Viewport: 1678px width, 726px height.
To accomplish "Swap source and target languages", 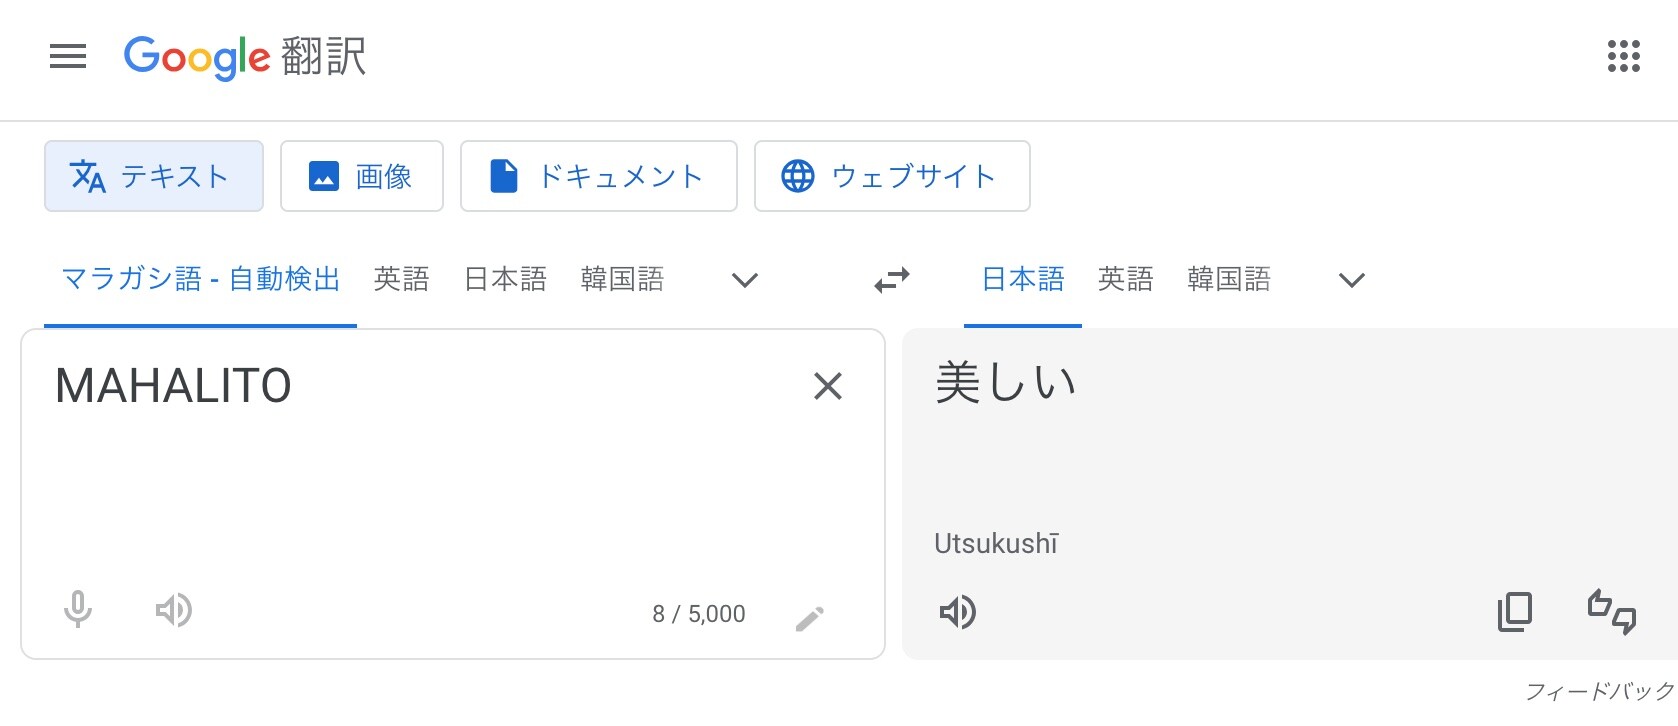I will [892, 279].
